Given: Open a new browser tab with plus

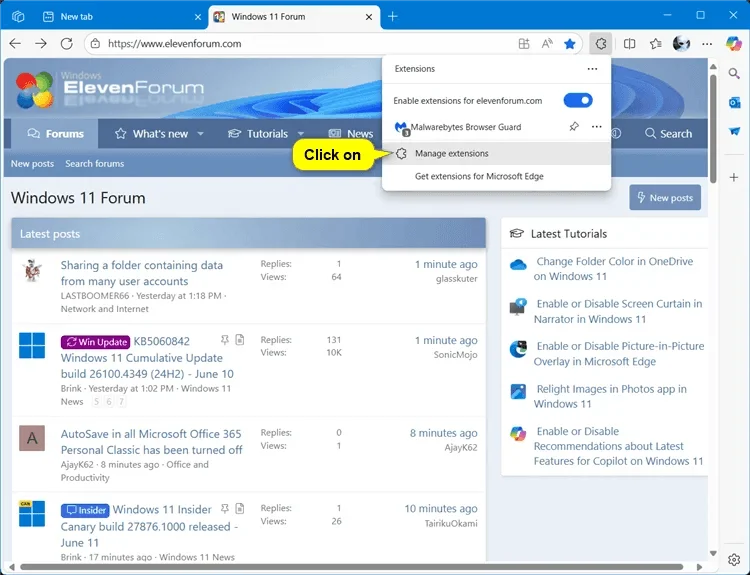Looking at the screenshot, I should [393, 17].
